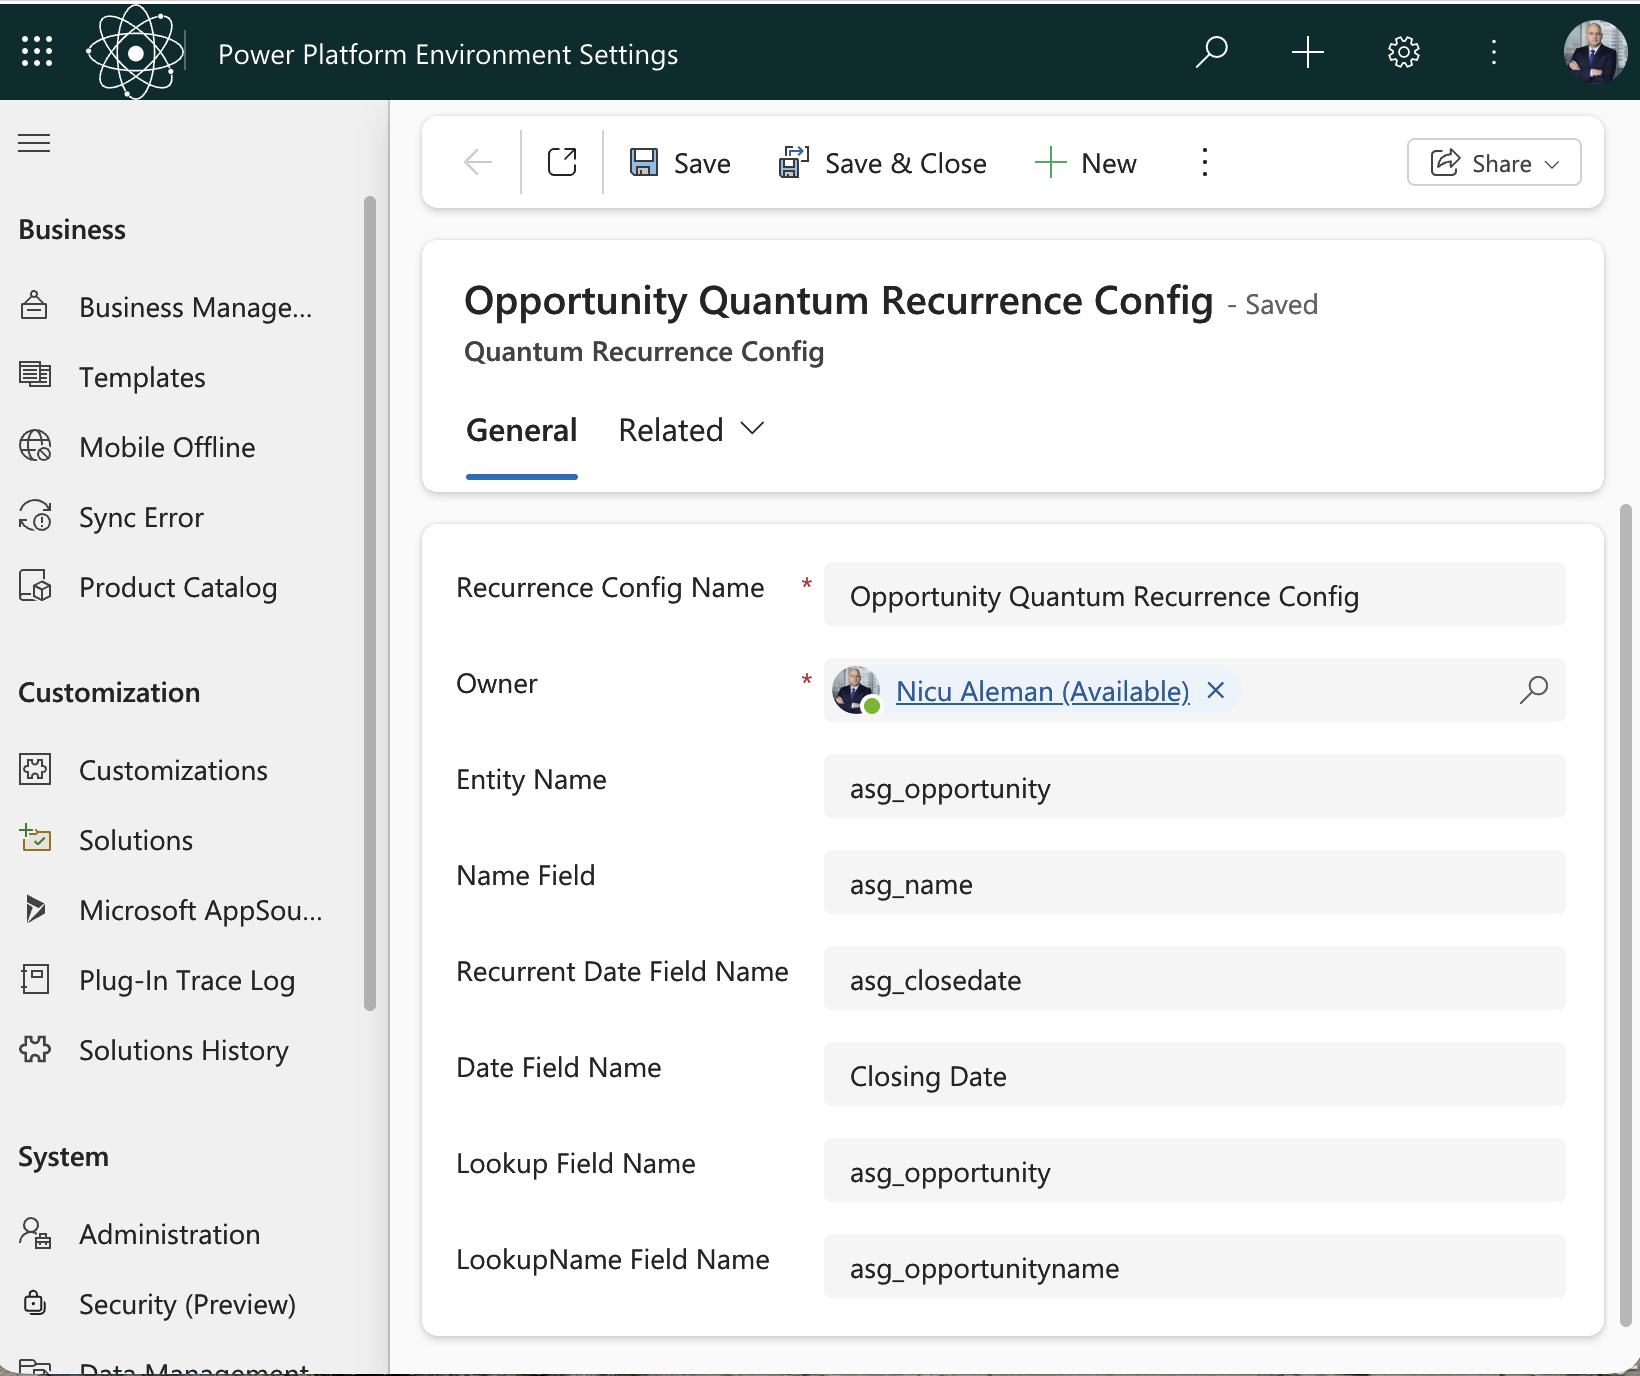
Task: Open the app launcher waffle grid
Action: [x=37, y=52]
